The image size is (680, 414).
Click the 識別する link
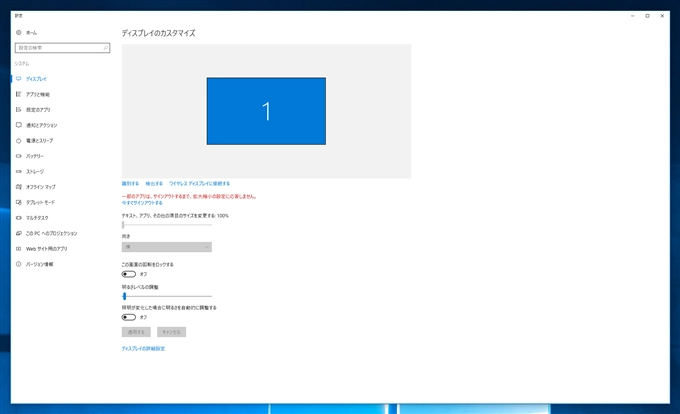point(130,183)
